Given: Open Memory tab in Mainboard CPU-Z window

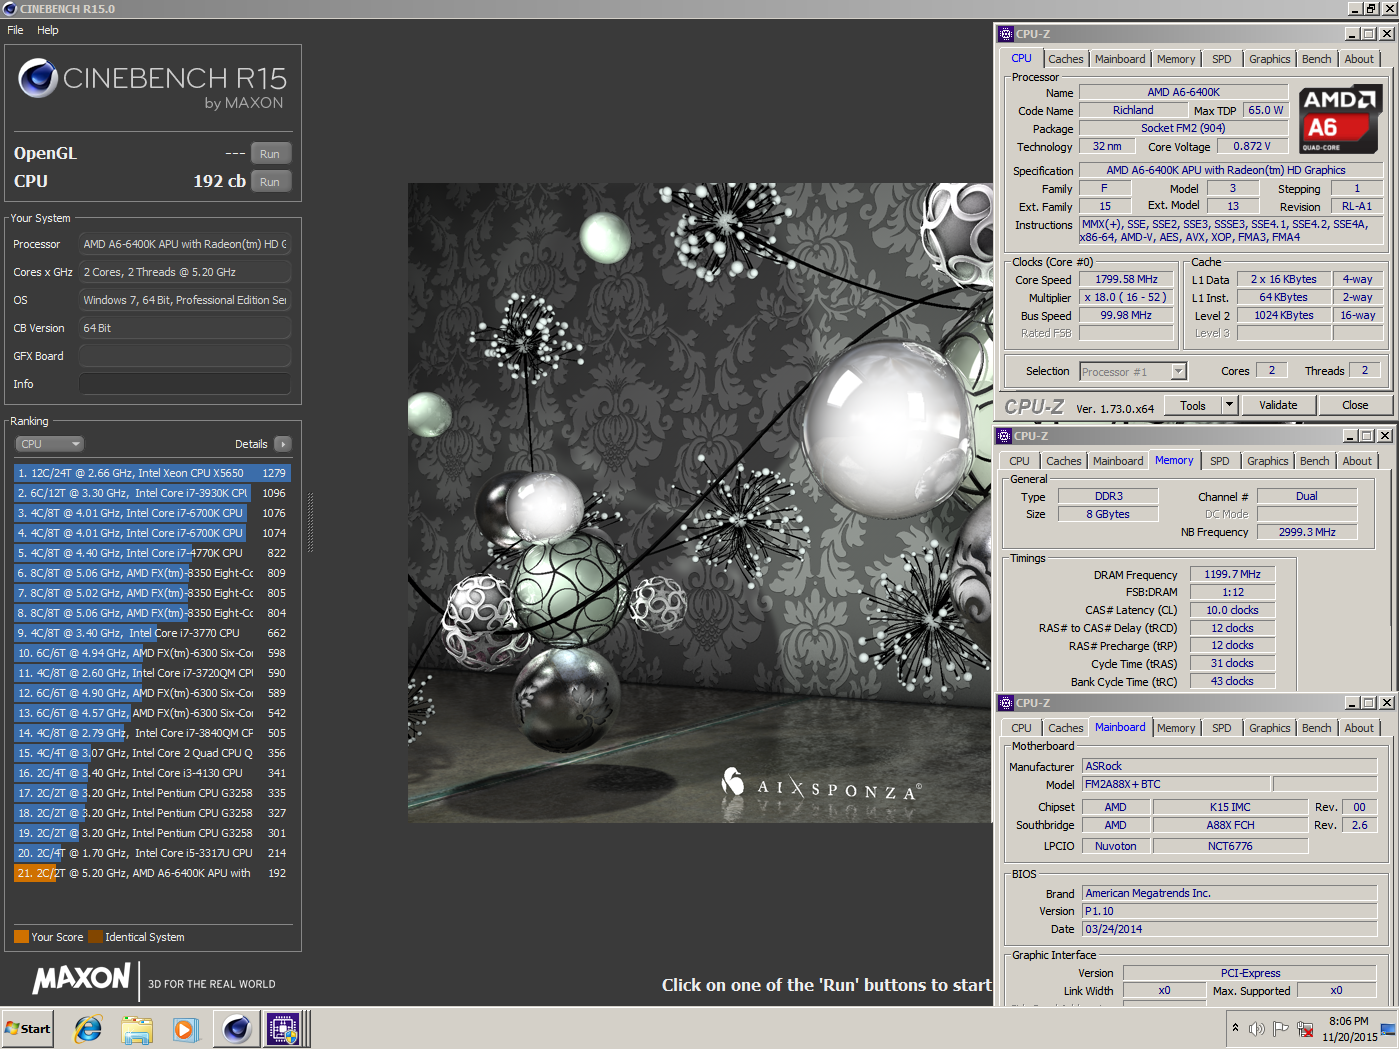Looking at the screenshot, I should pyautogui.click(x=1175, y=728).
